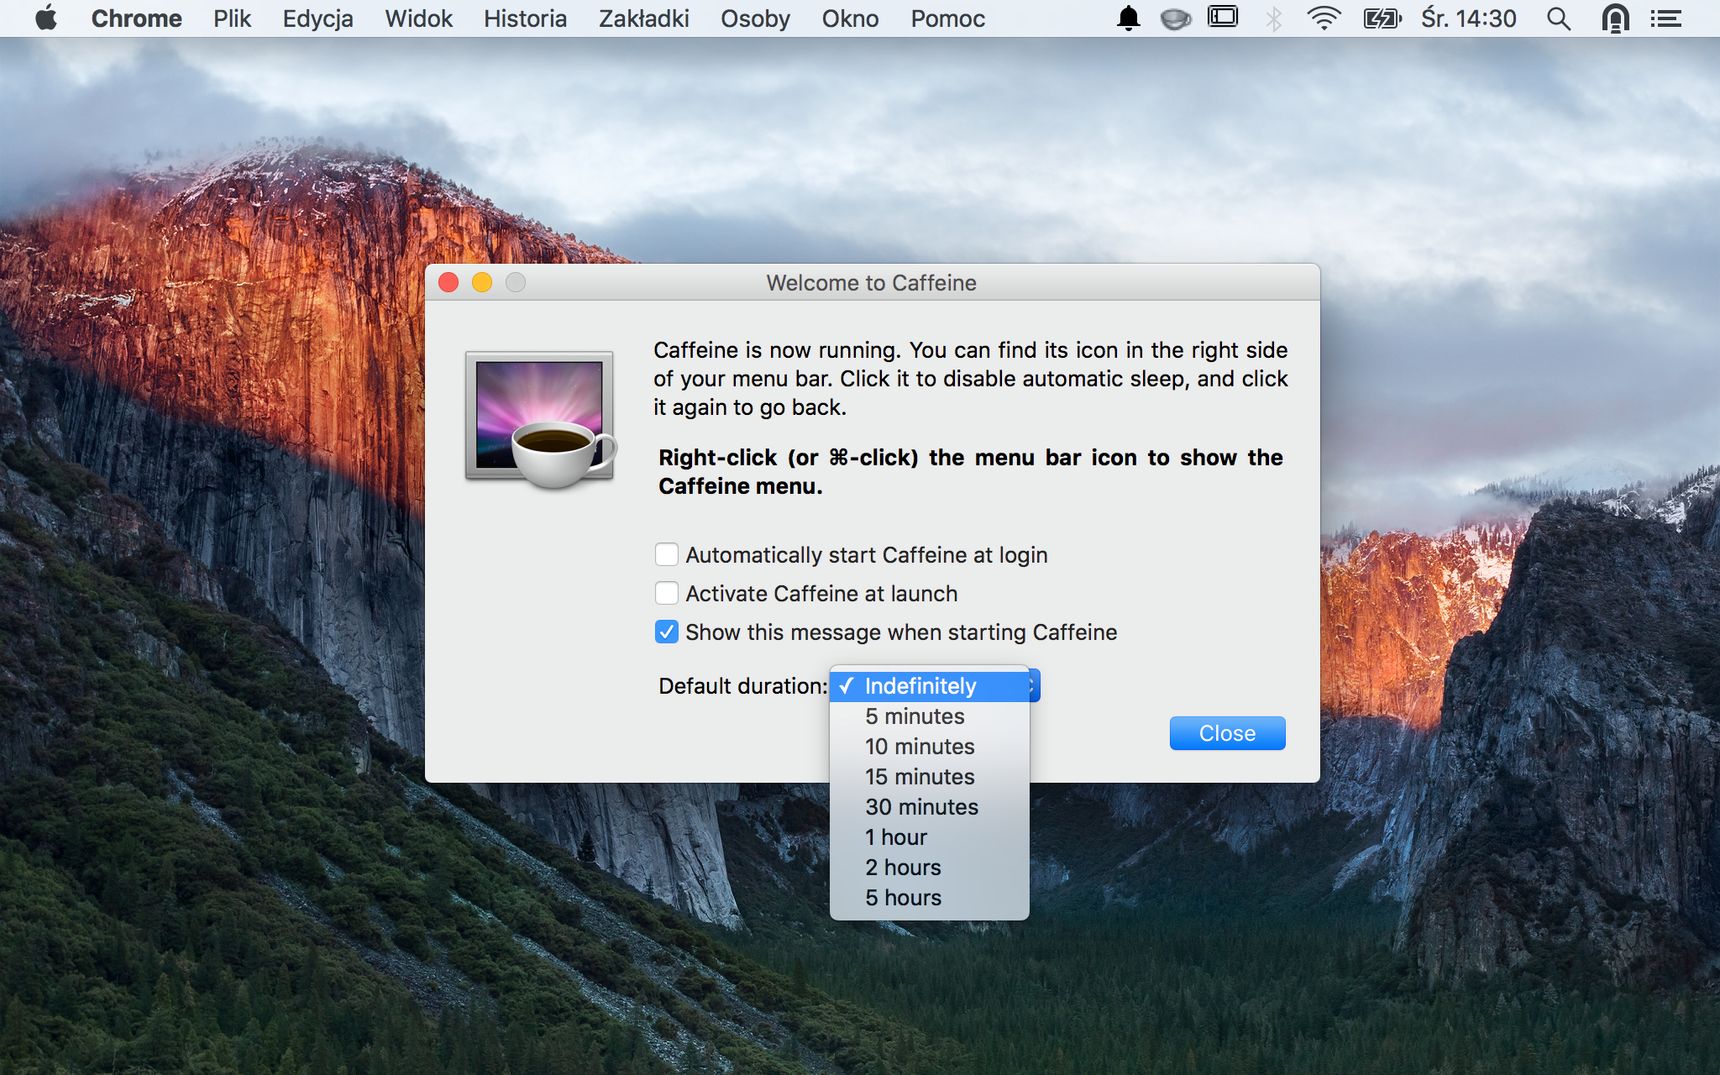Open the Osoby menu
Image resolution: width=1720 pixels, height=1075 pixels.
click(x=755, y=18)
